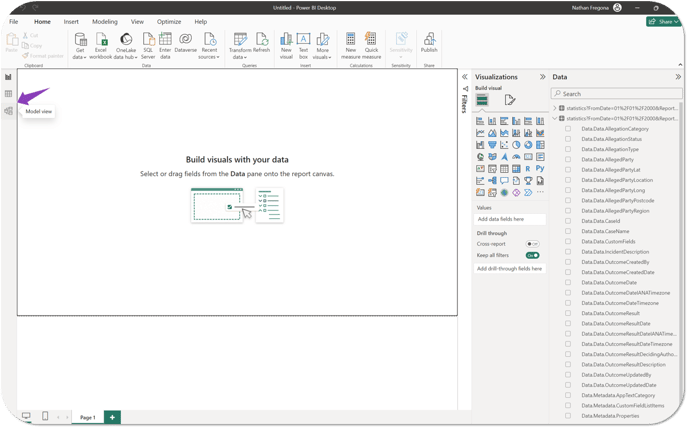
Task: Check Data.Data.CaseName field
Action: (568, 231)
